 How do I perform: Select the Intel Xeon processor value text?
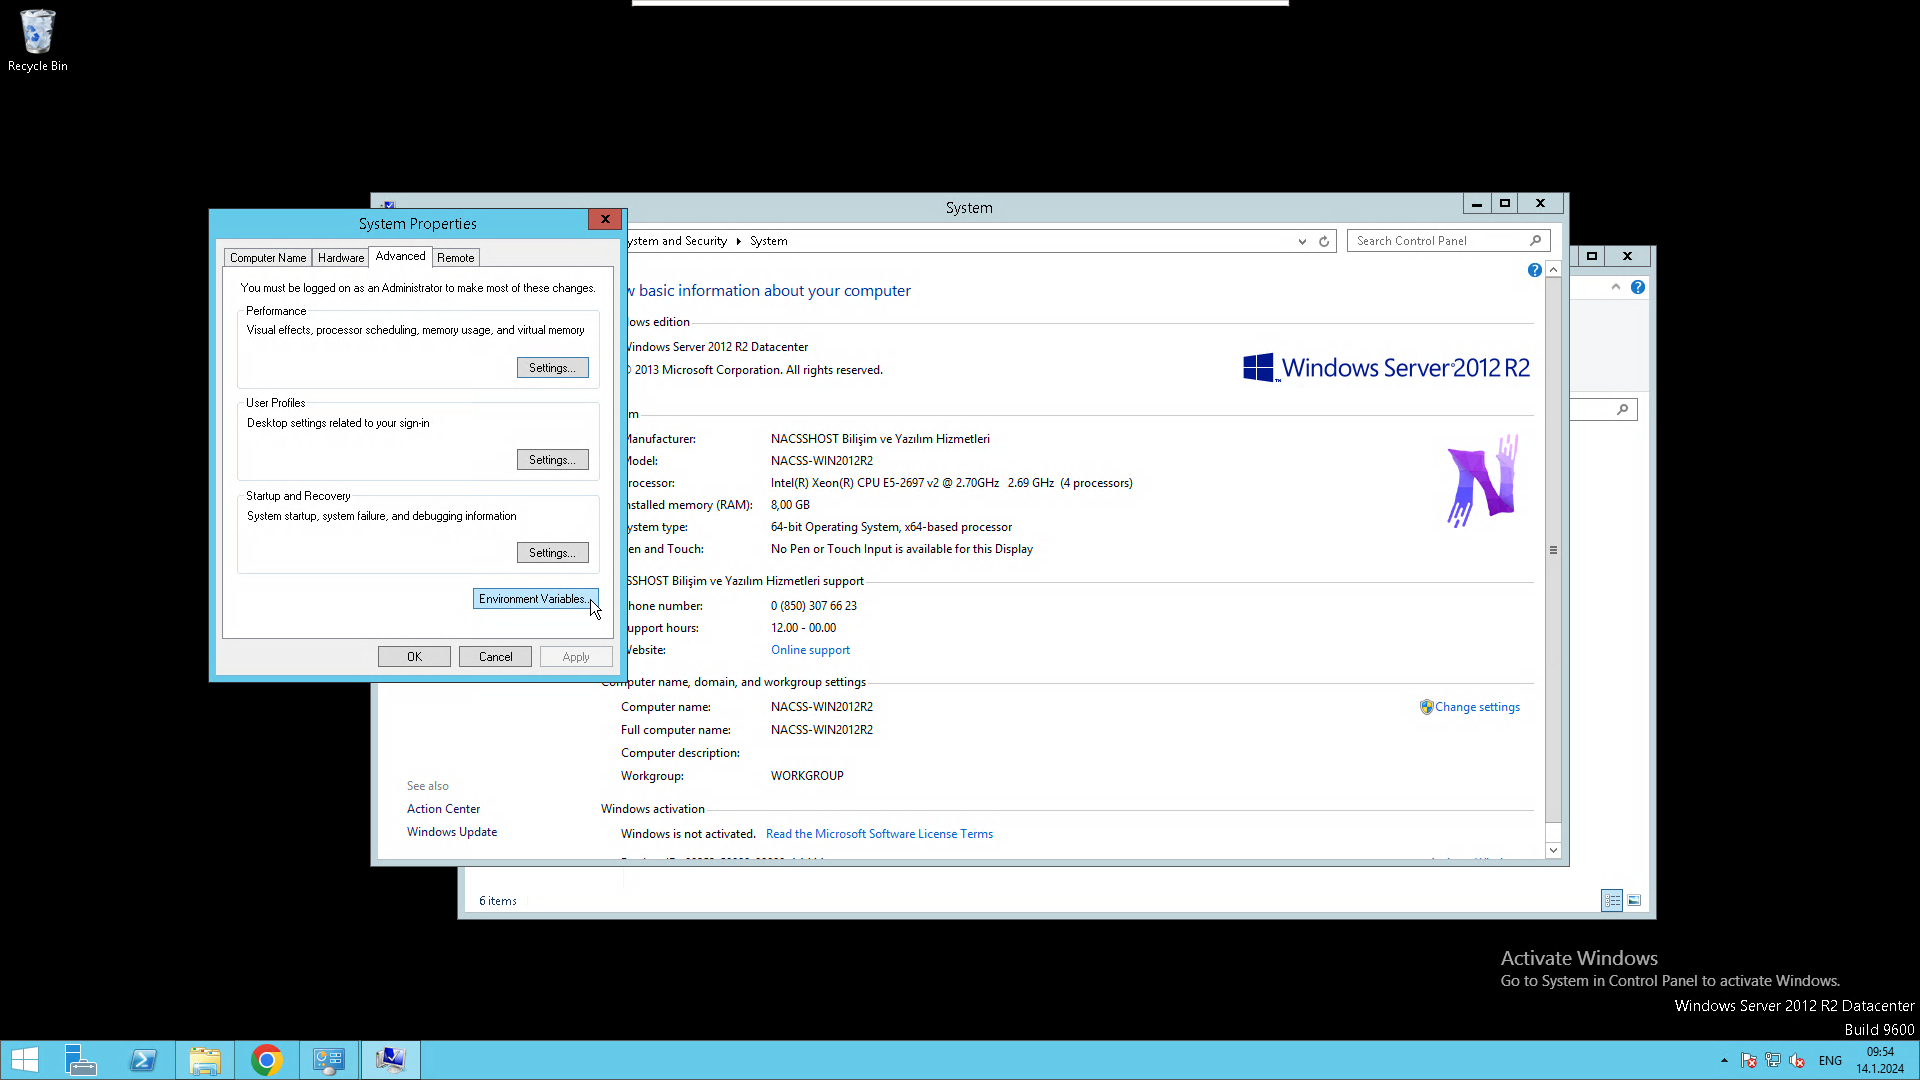[952, 483]
